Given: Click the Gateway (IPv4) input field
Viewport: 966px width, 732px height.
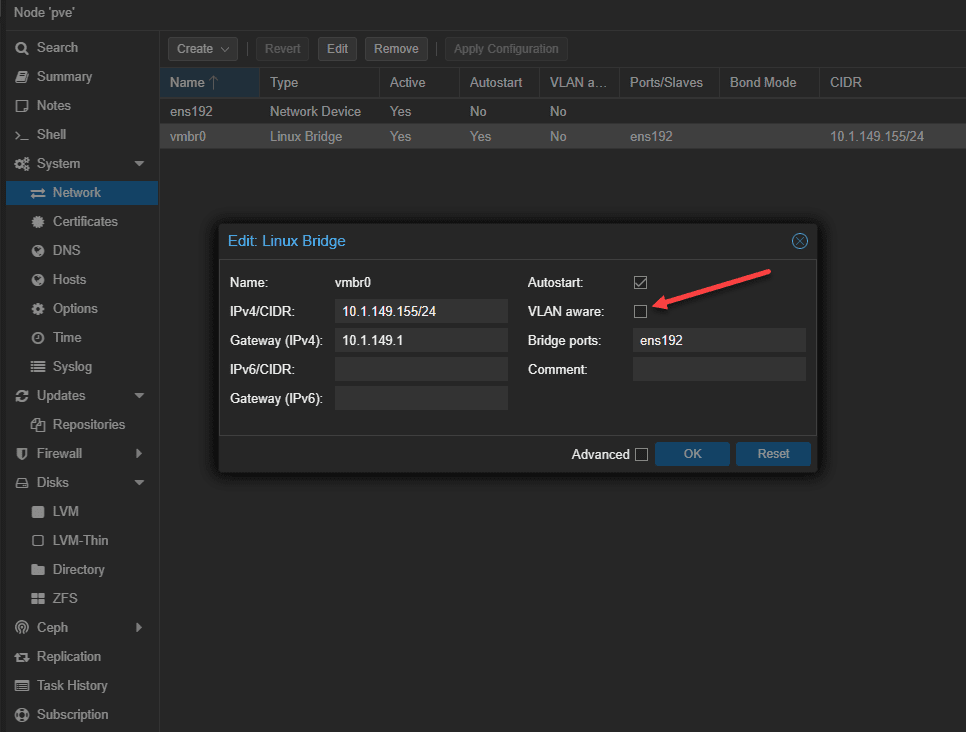Looking at the screenshot, I should point(421,341).
